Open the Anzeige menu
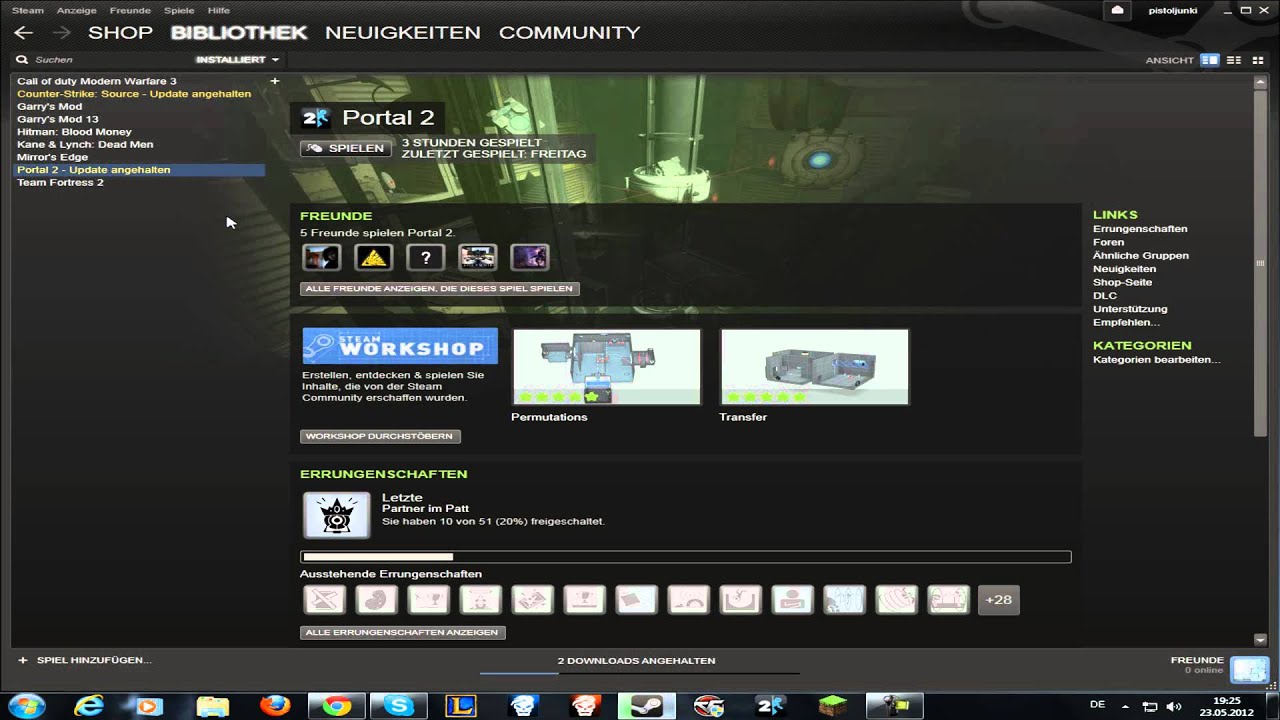 77,10
